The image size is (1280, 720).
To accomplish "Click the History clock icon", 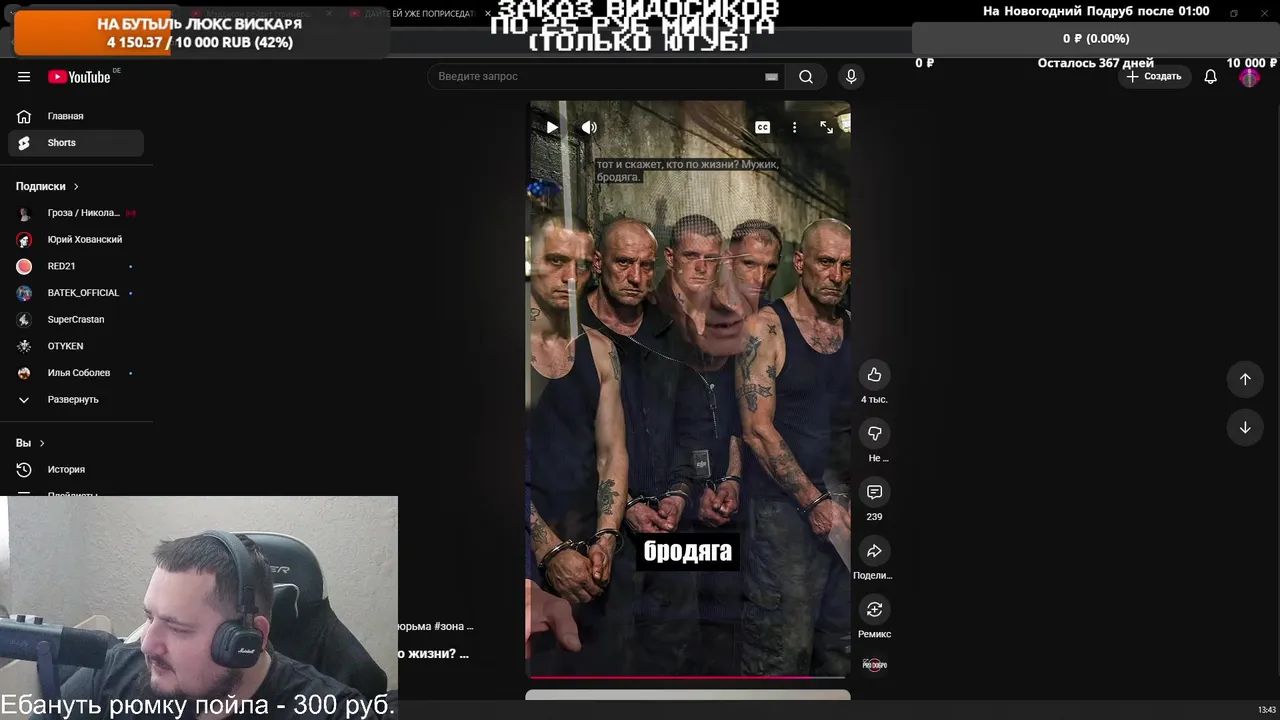I will point(24,470).
